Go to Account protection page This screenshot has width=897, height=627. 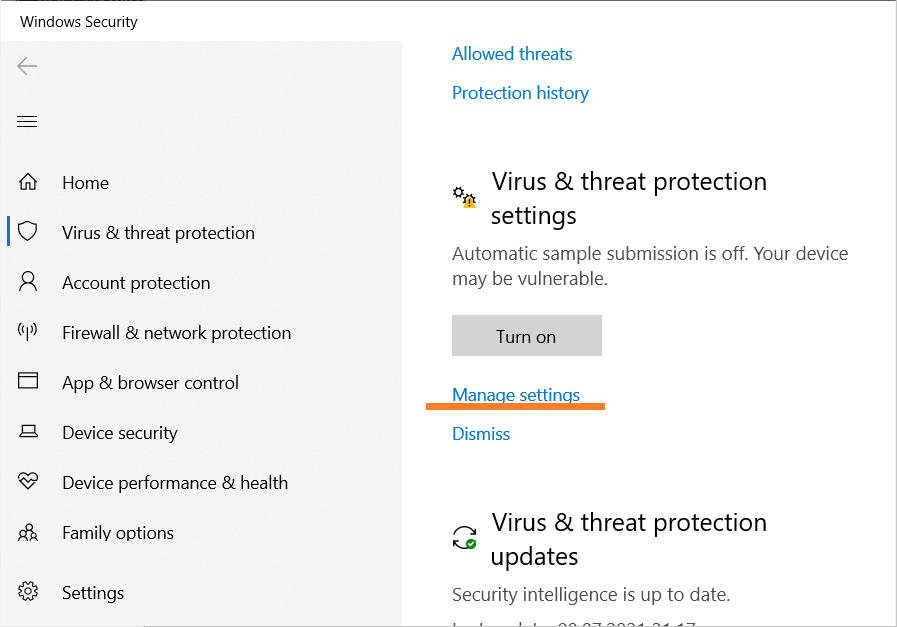coord(136,283)
